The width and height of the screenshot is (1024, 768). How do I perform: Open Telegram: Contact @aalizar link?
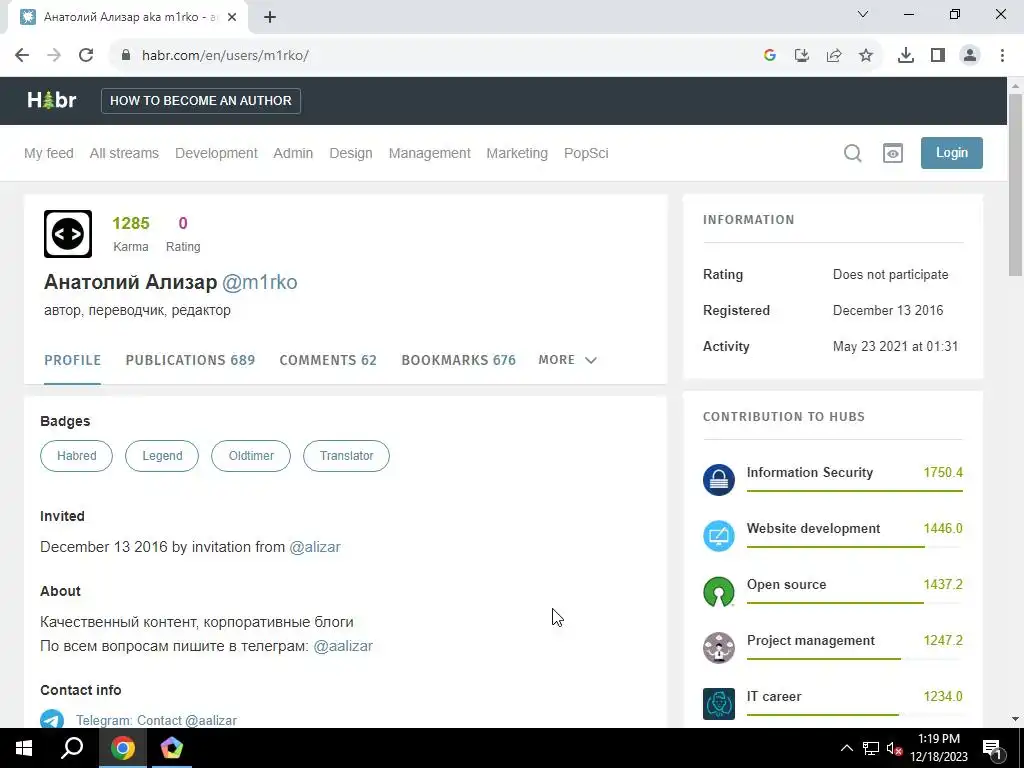point(156,720)
